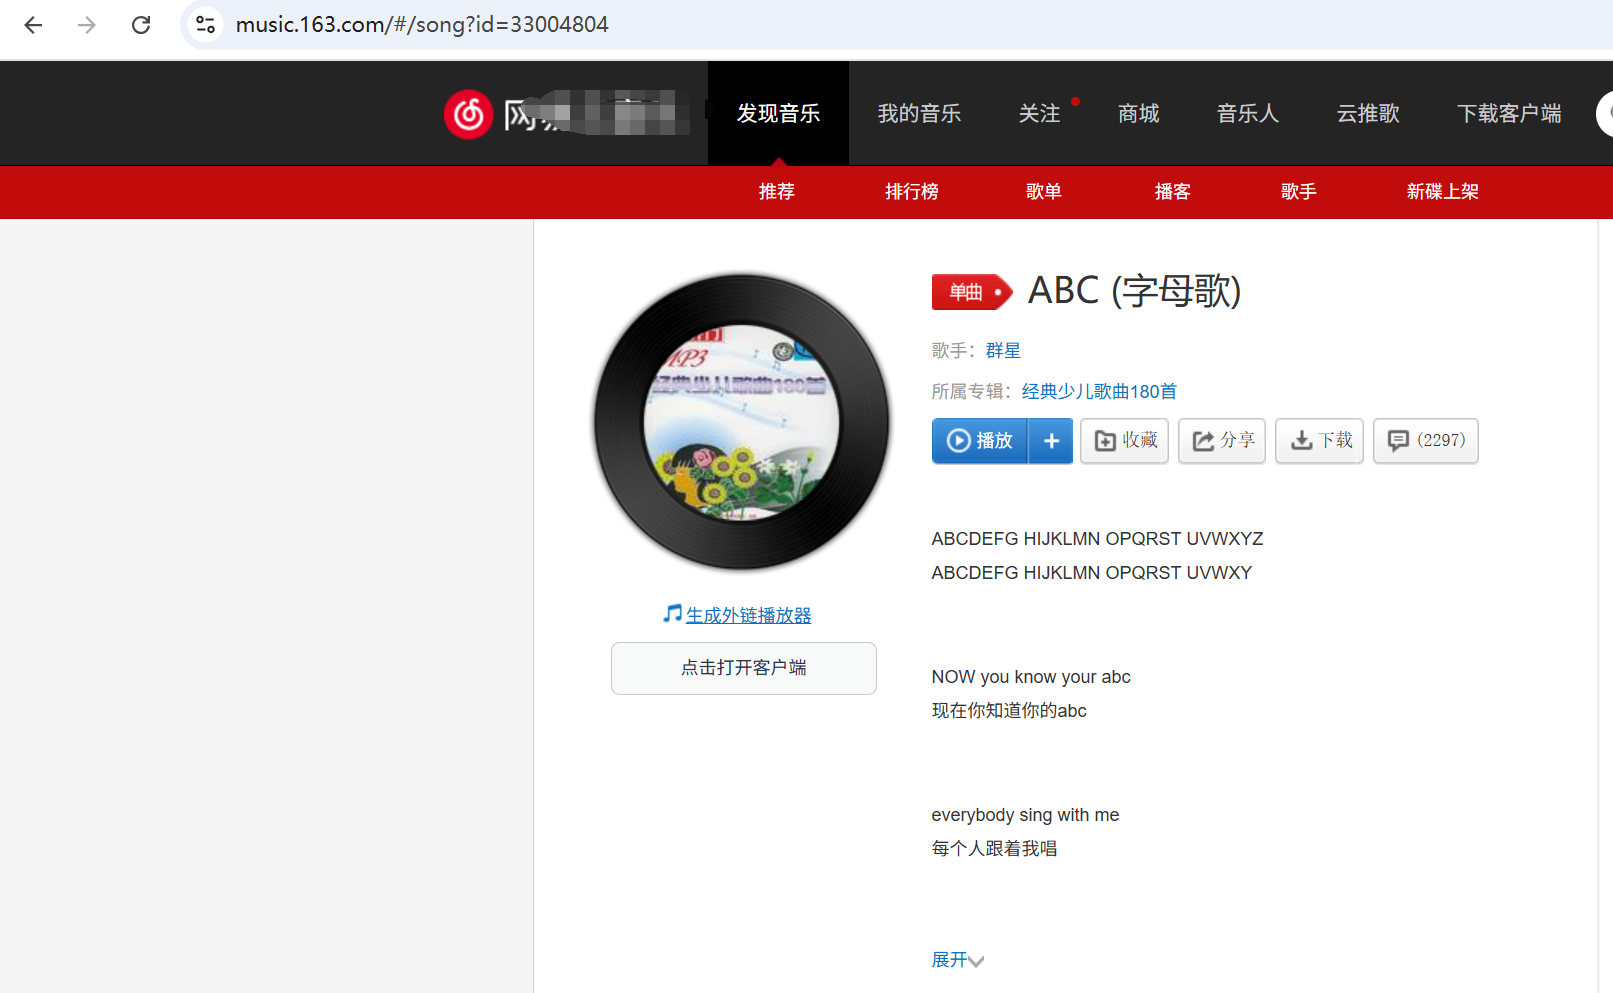Open album link 经典少儿歌曲180首
This screenshot has width=1613, height=993.
click(x=1099, y=392)
